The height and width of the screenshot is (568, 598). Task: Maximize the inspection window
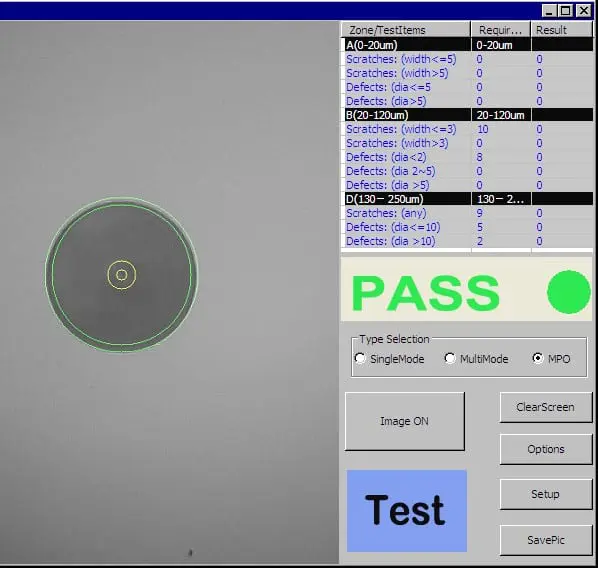coord(566,10)
